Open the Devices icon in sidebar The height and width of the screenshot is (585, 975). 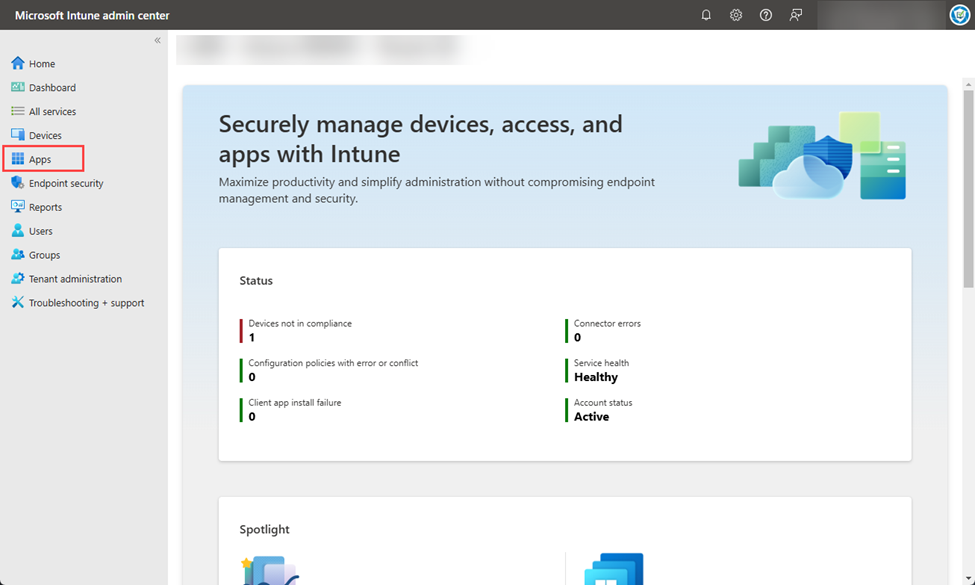pyautogui.click(x=18, y=135)
